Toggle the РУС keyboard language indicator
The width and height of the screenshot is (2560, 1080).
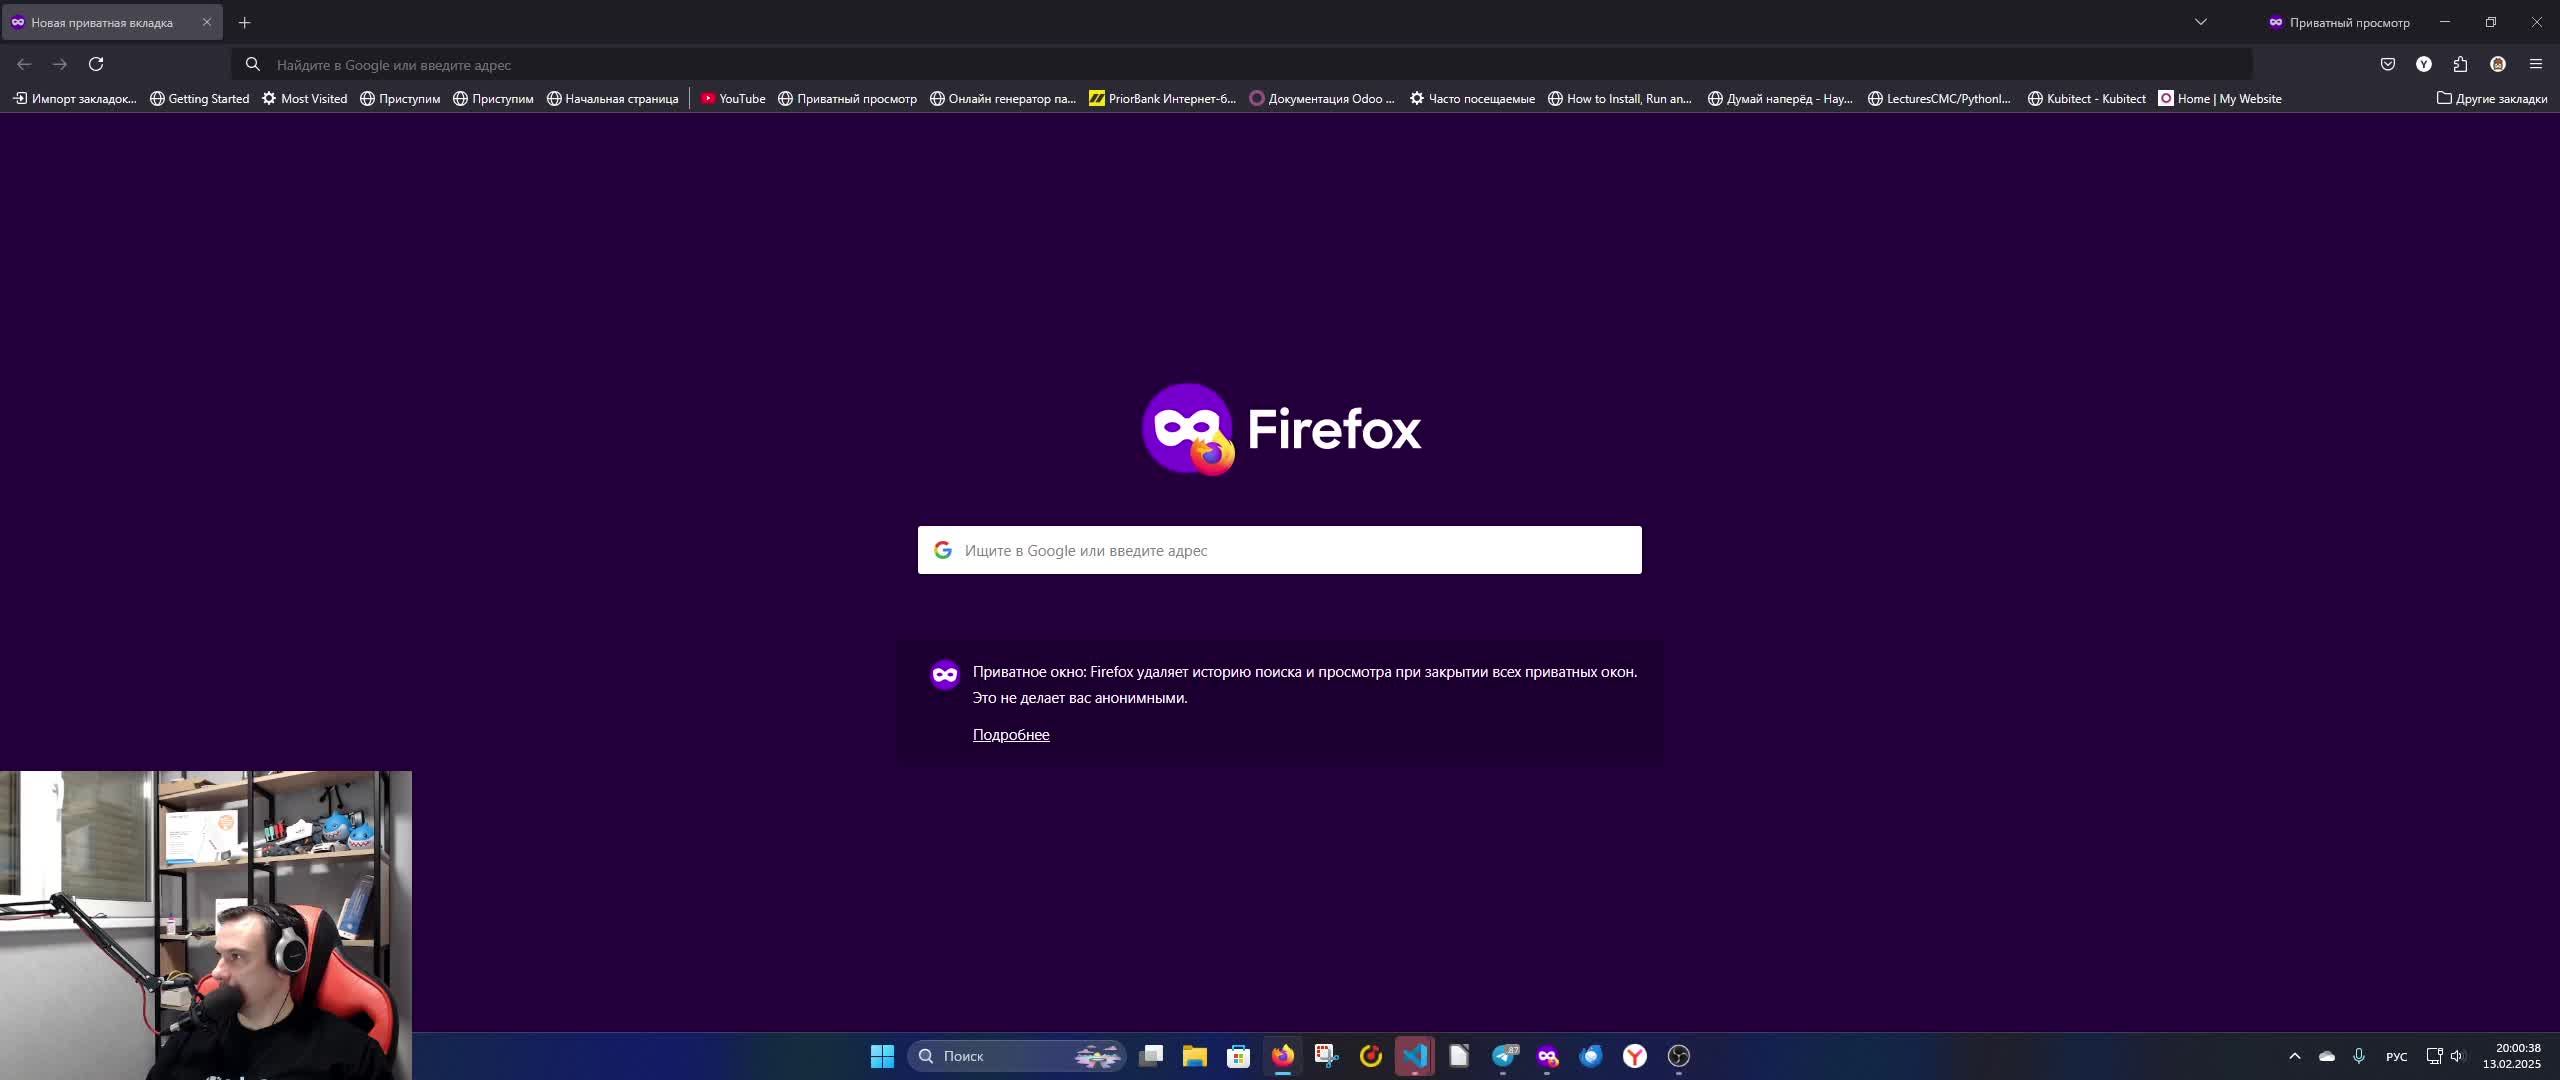click(x=2396, y=1056)
